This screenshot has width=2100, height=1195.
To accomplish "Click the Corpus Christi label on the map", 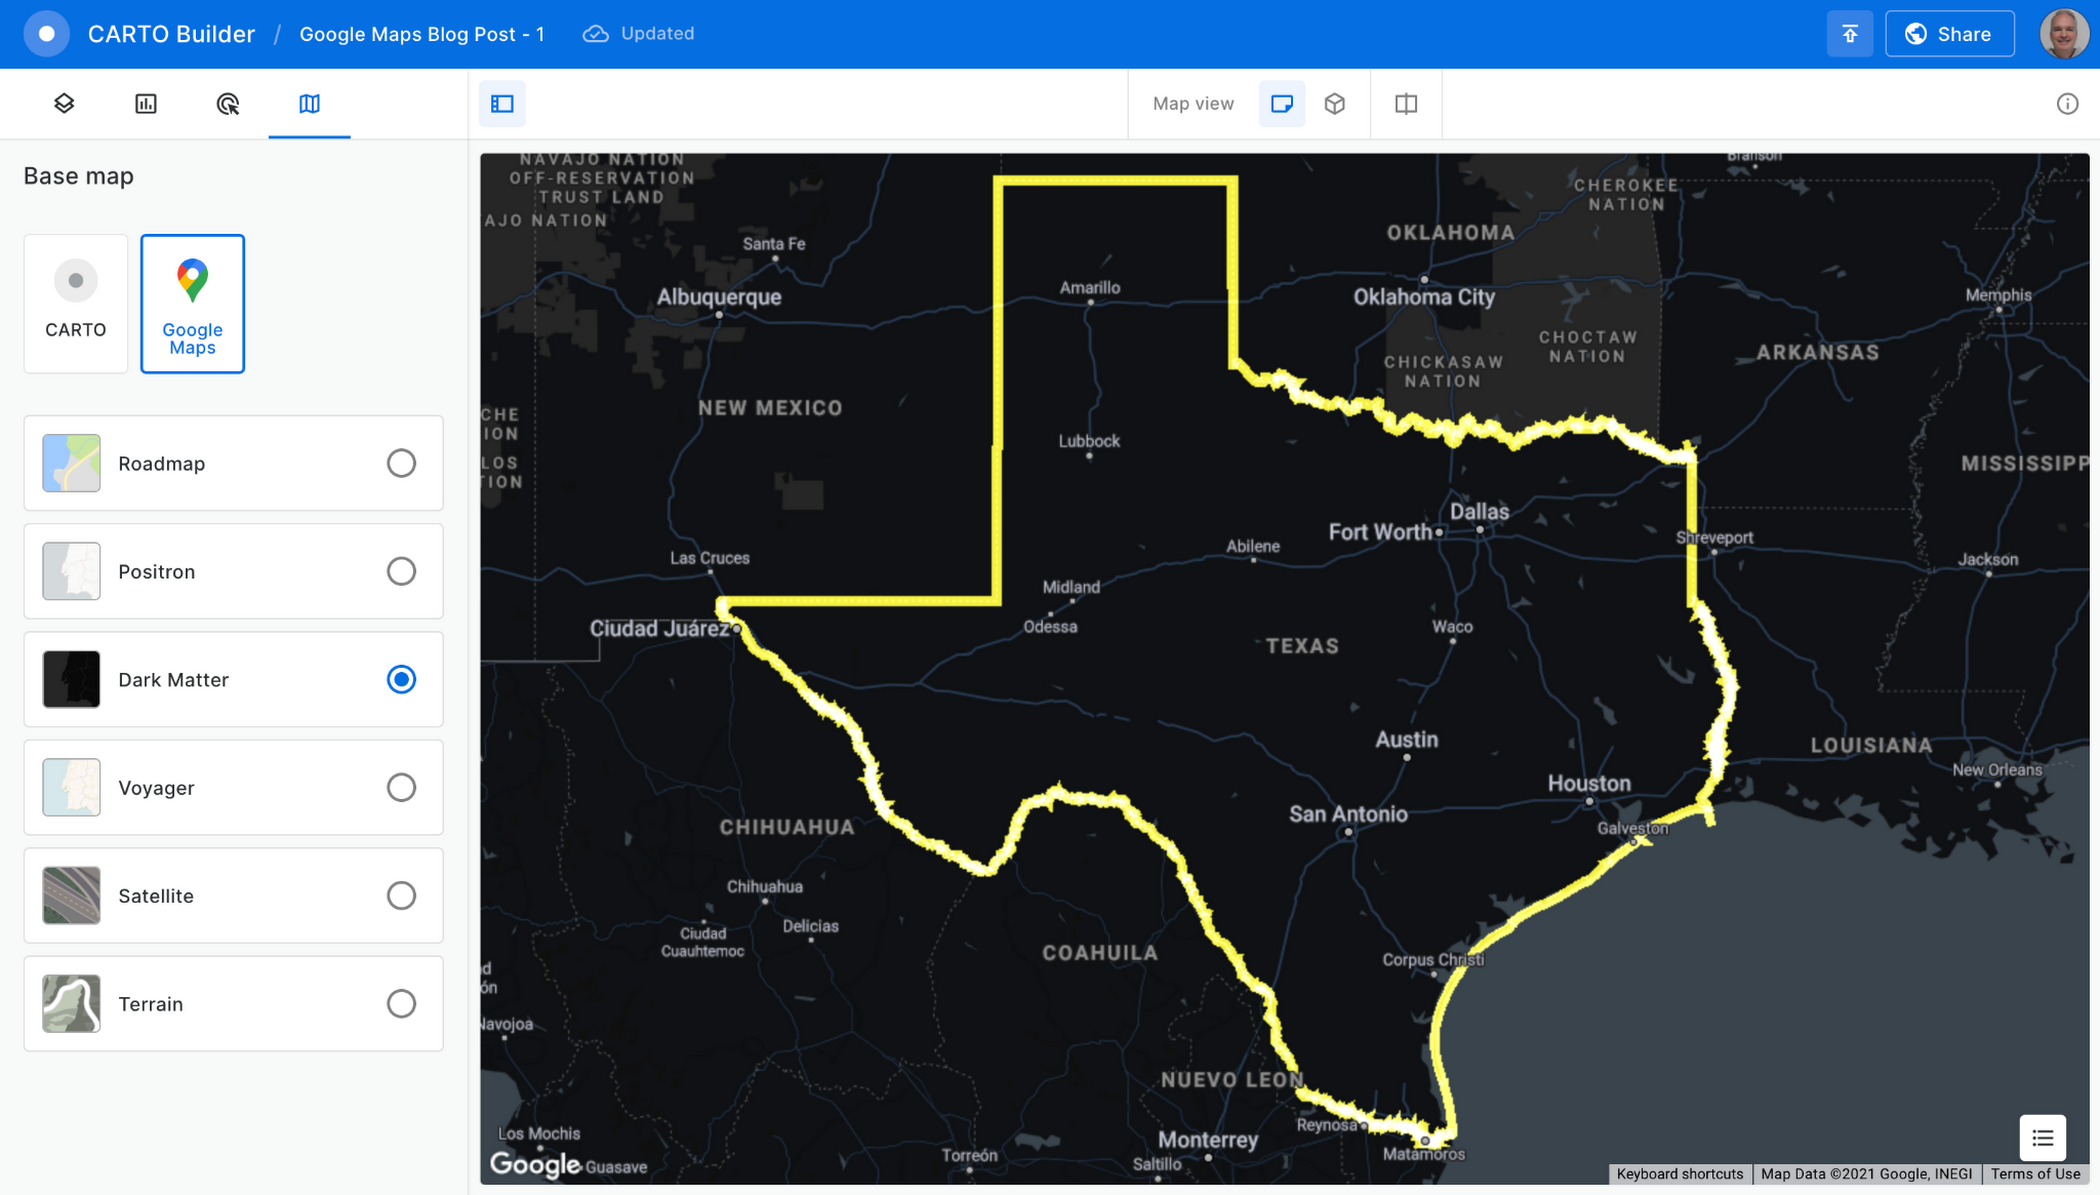I will [x=1433, y=960].
